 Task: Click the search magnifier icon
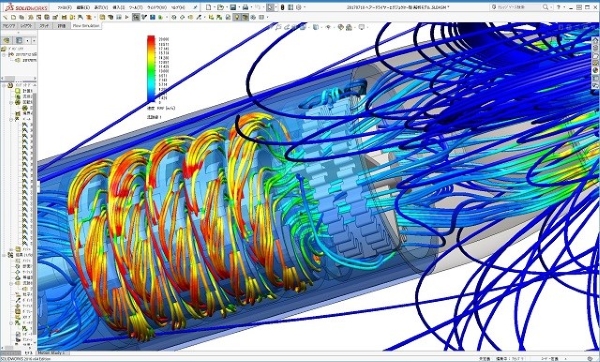tap(545, 7)
